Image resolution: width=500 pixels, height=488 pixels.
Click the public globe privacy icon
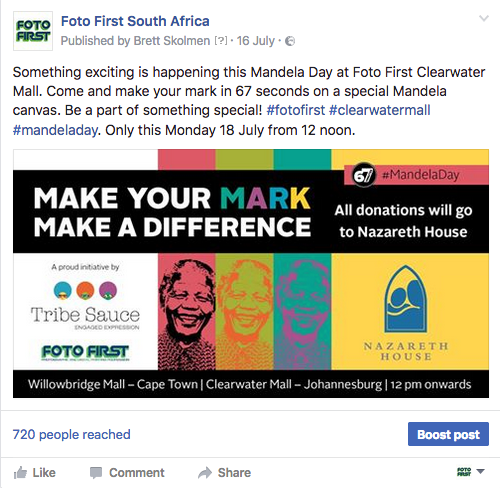tap(290, 41)
